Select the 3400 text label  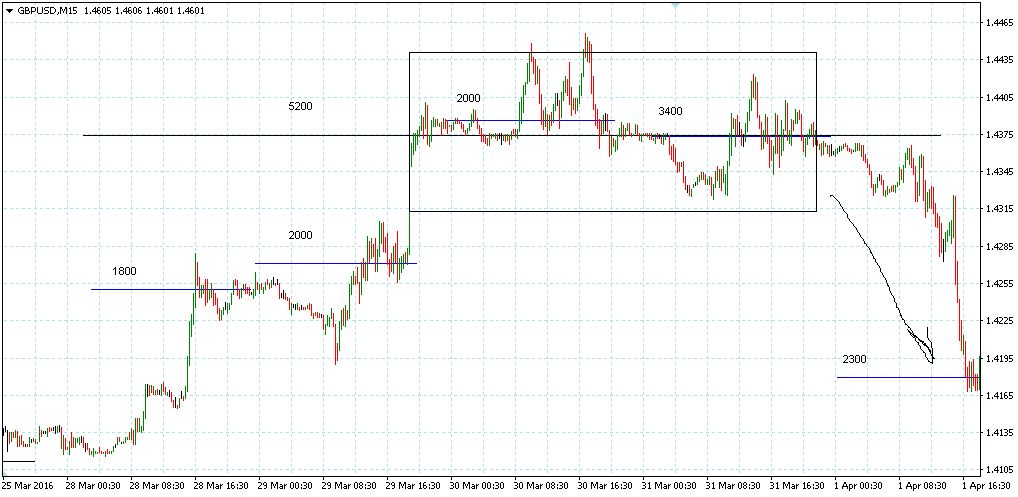670,112
